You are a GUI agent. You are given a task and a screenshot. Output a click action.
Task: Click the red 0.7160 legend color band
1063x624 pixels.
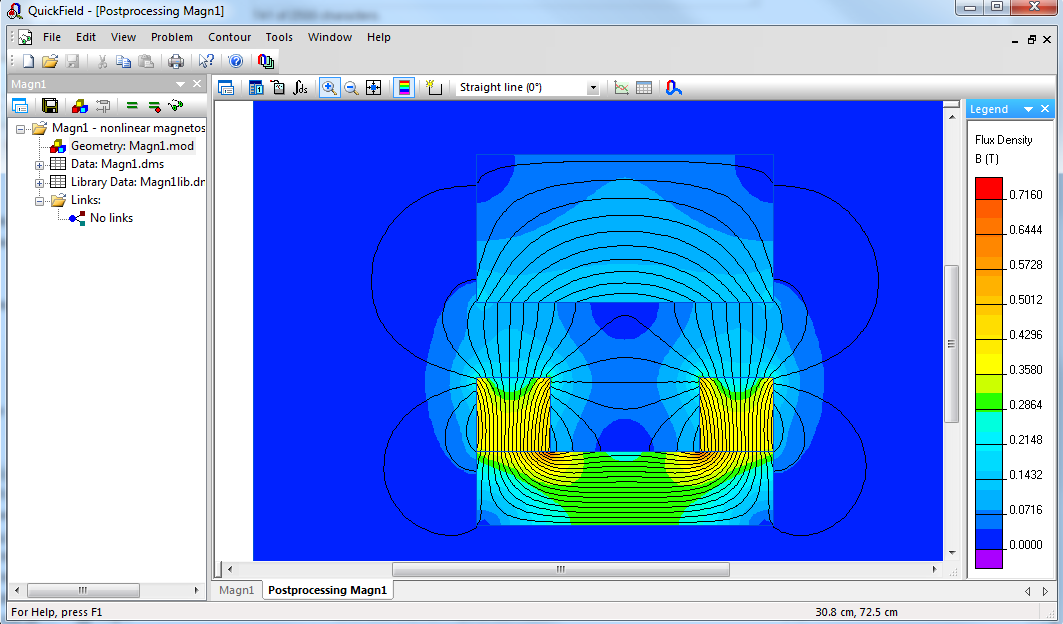pyautogui.click(x=988, y=189)
